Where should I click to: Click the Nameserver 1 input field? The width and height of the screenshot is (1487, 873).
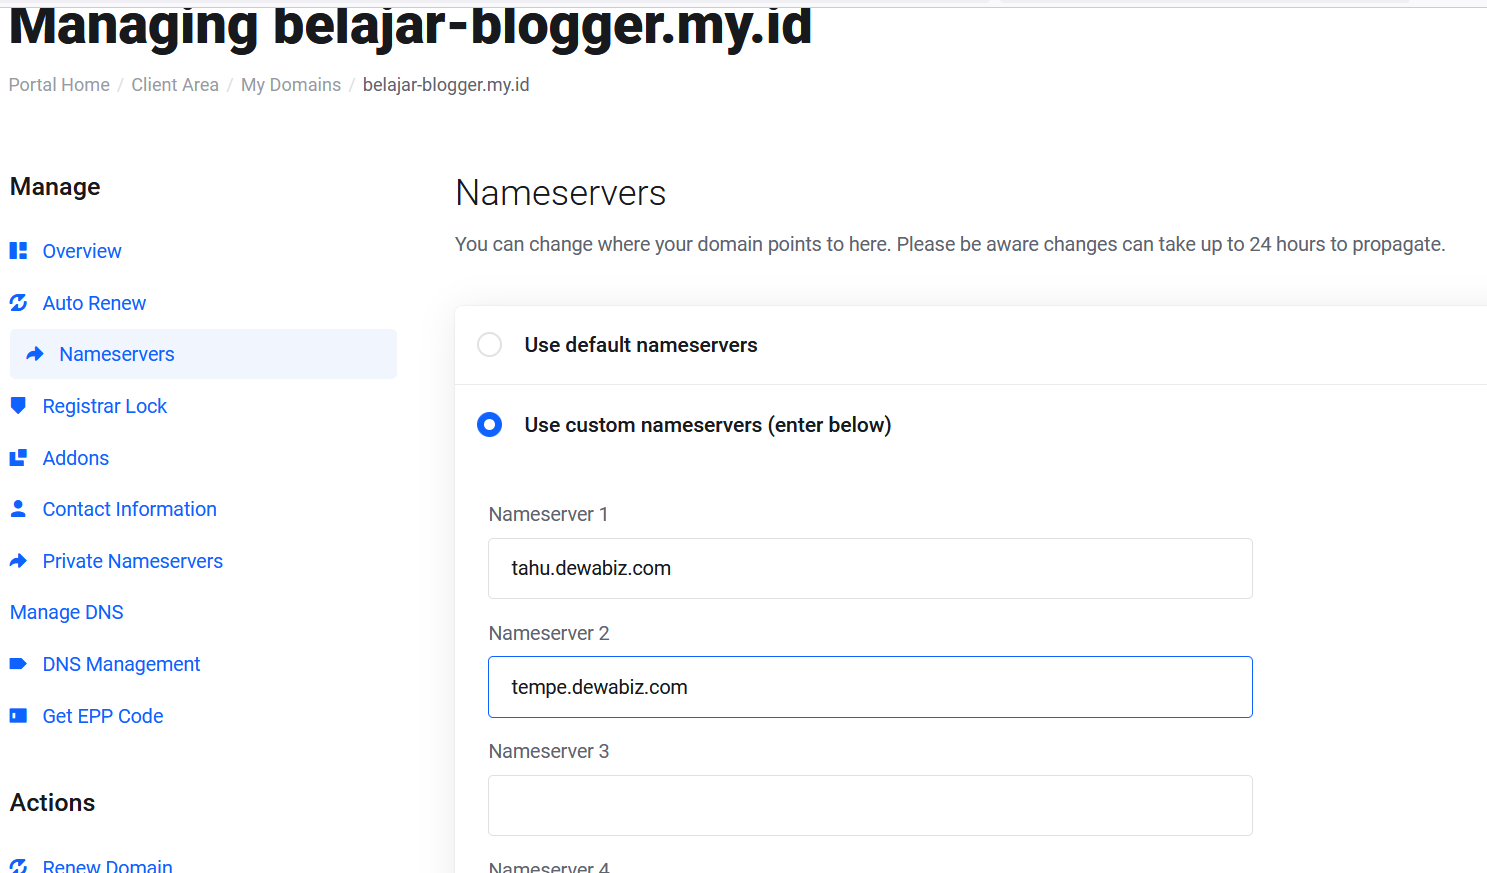tap(869, 568)
